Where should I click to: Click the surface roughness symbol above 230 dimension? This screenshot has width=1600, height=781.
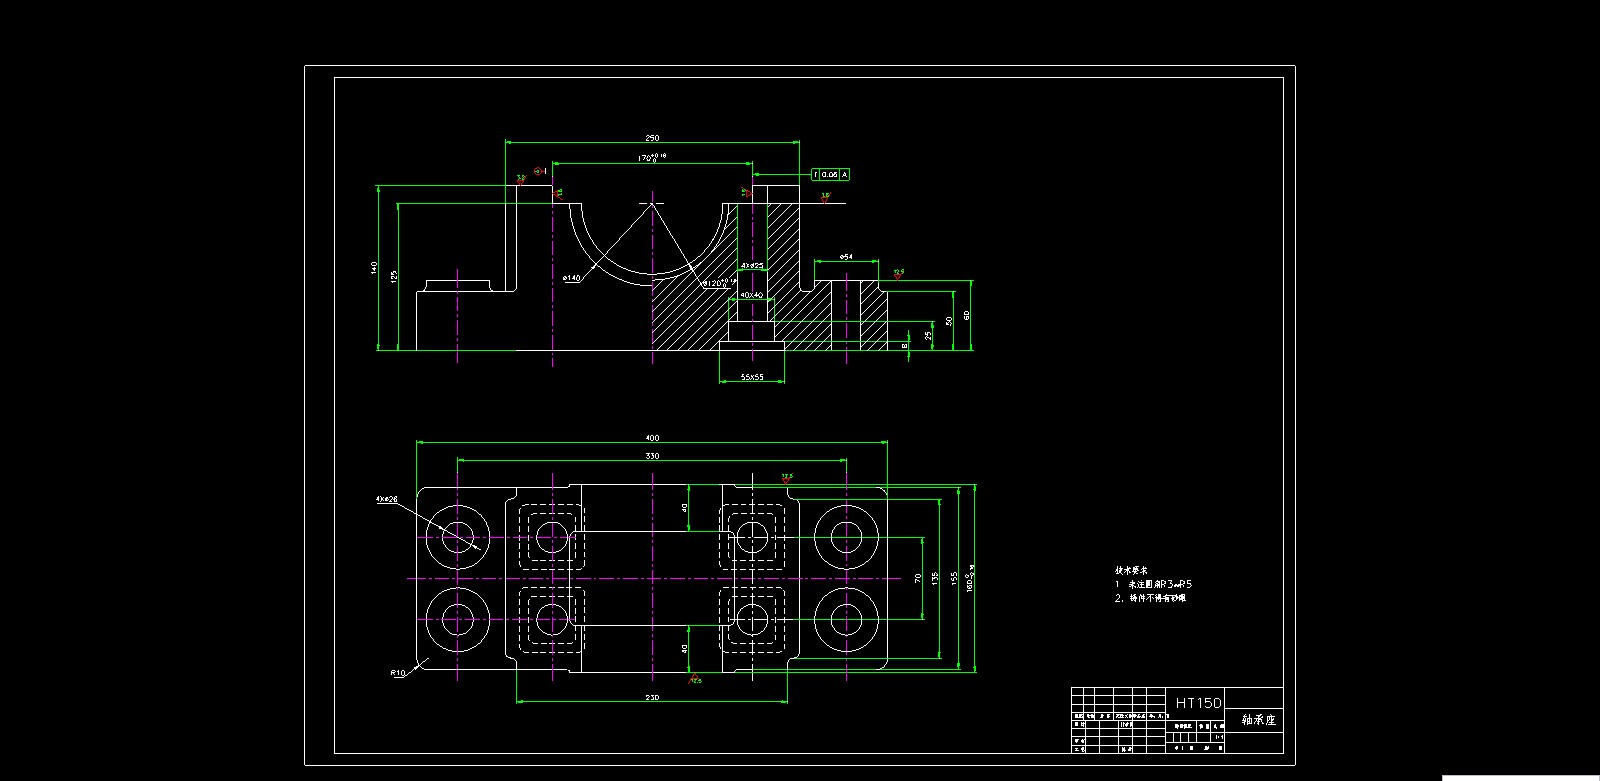point(695,681)
